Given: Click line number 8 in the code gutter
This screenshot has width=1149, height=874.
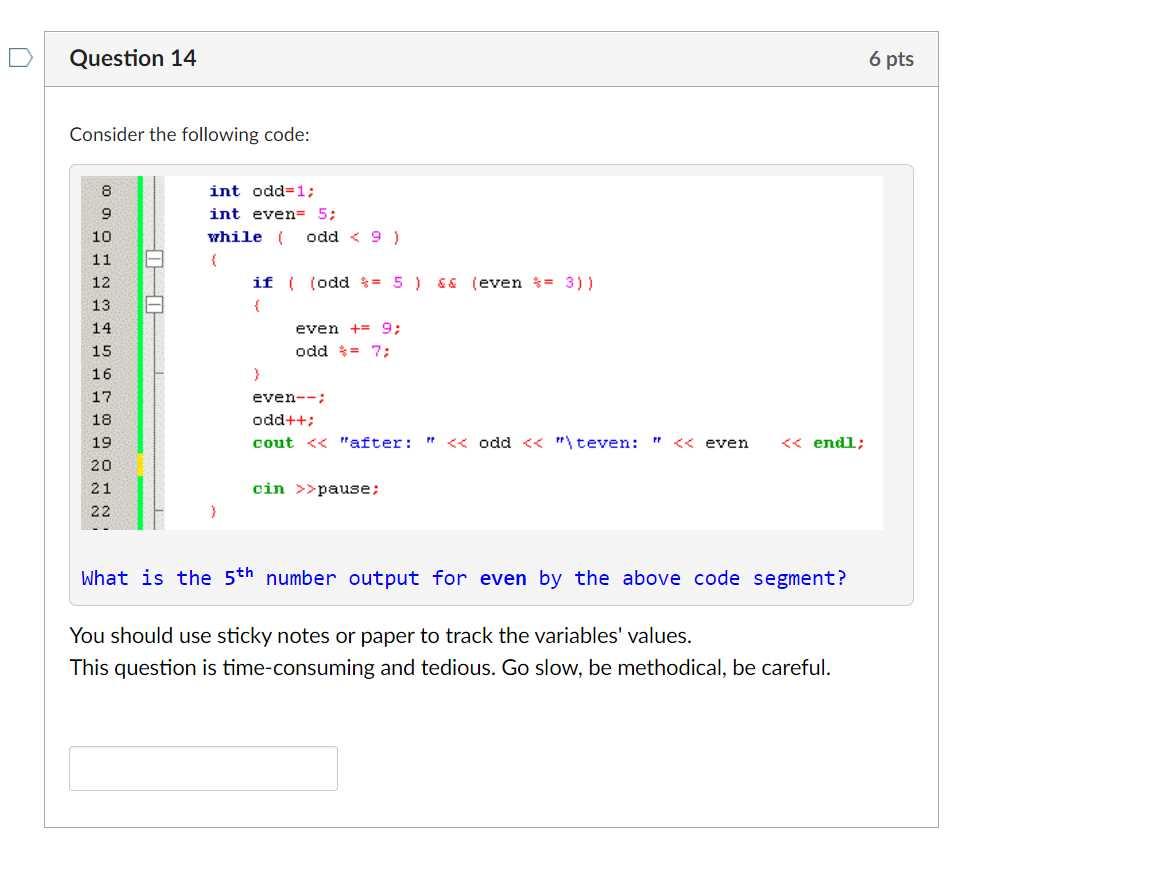Looking at the screenshot, I should (105, 190).
